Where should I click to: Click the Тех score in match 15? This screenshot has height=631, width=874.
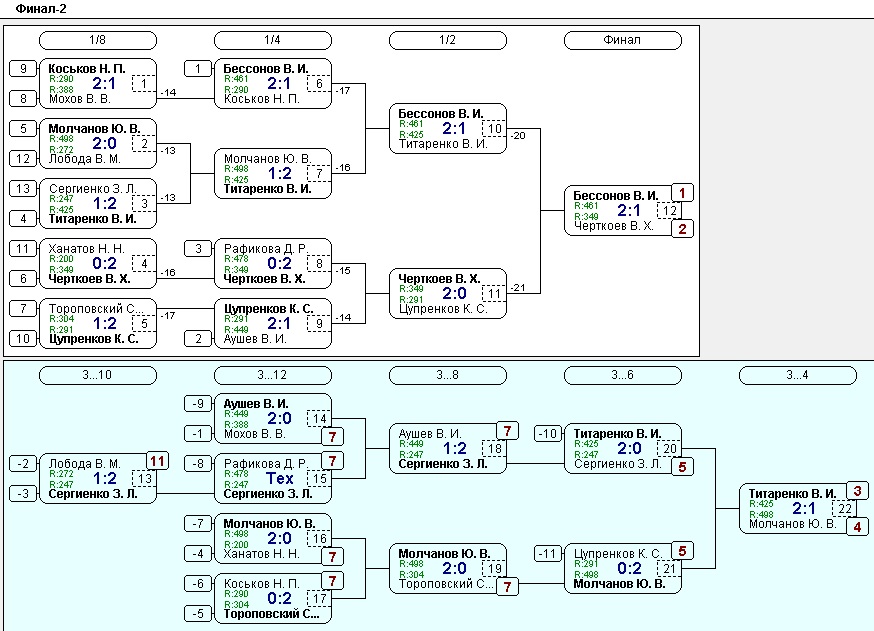279,478
